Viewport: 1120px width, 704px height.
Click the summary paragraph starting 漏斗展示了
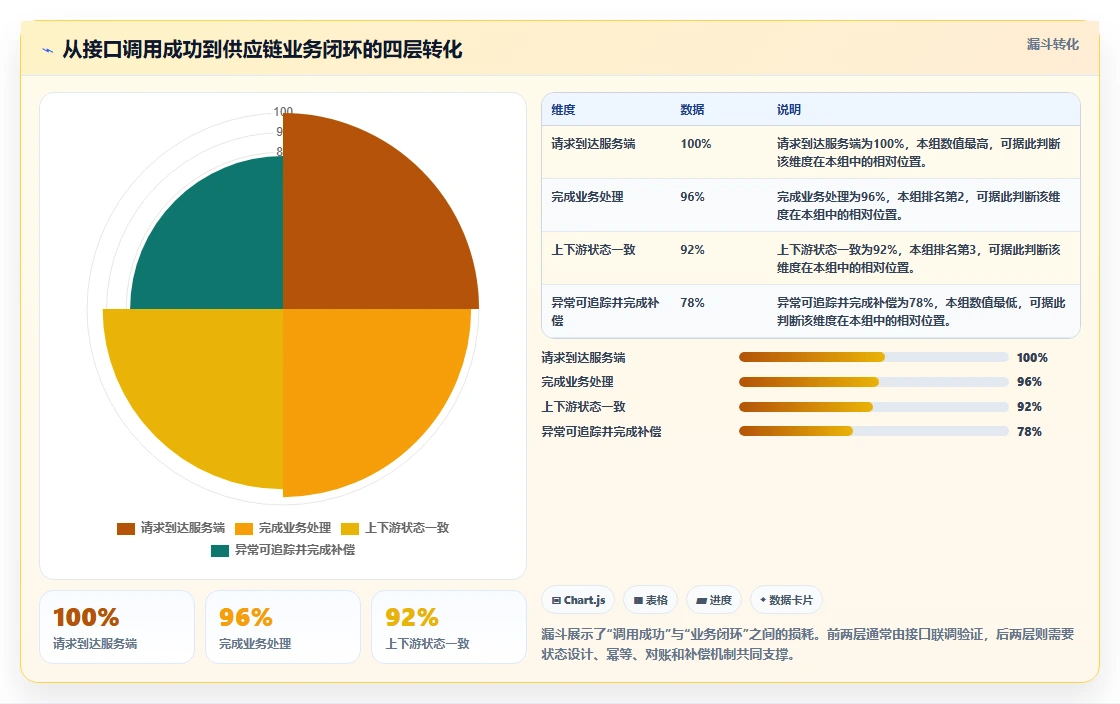(x=808, y=644)
